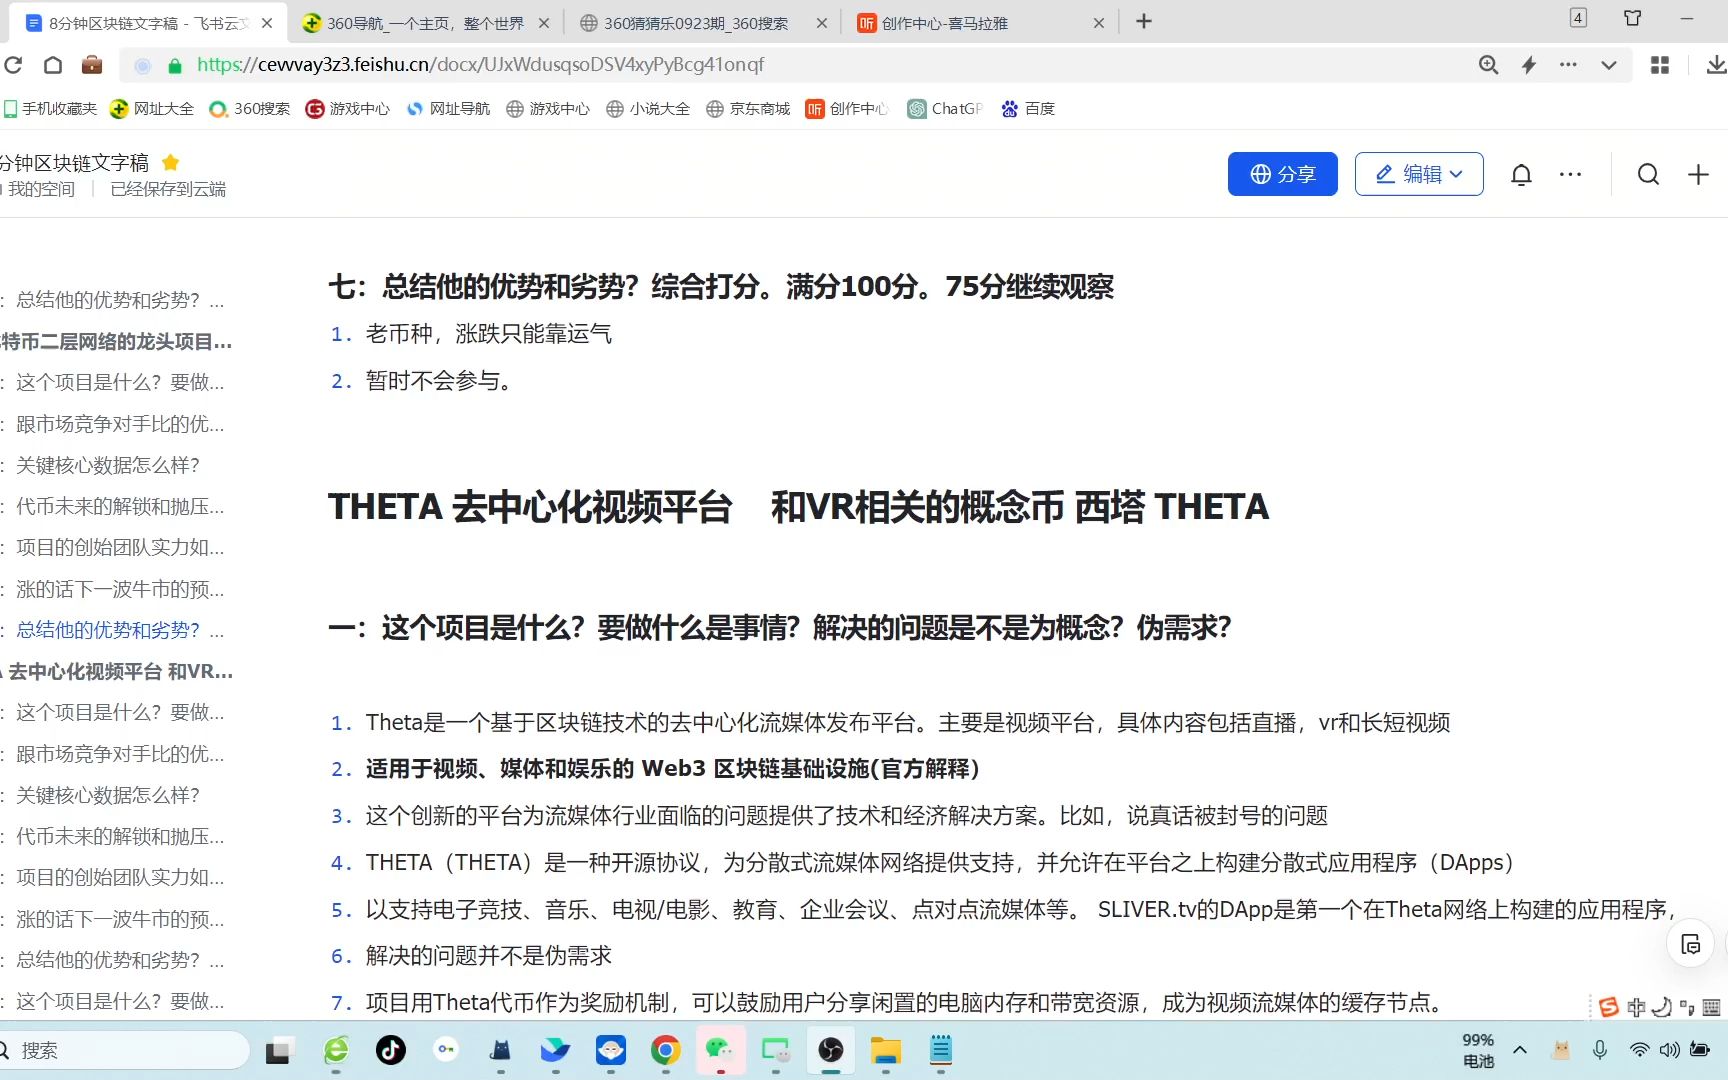1728x1080 pixels.
Task: Jump to outline item 特币二层网络的龙头项目
Action: coord(116,342)
